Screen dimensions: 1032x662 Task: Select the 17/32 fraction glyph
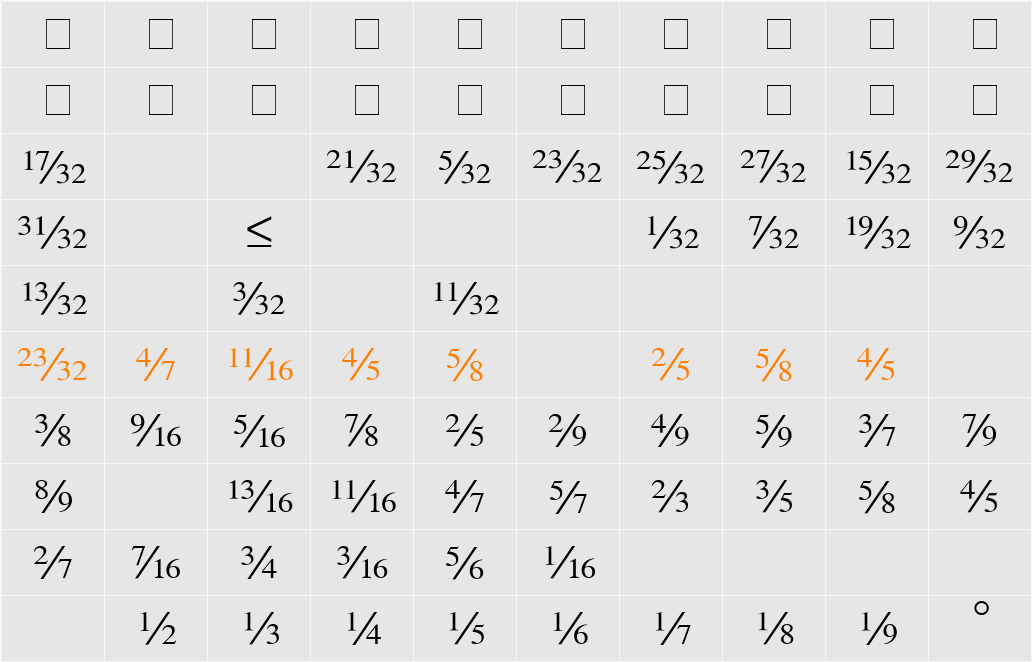pyautogui.click(x=54, y=167)
